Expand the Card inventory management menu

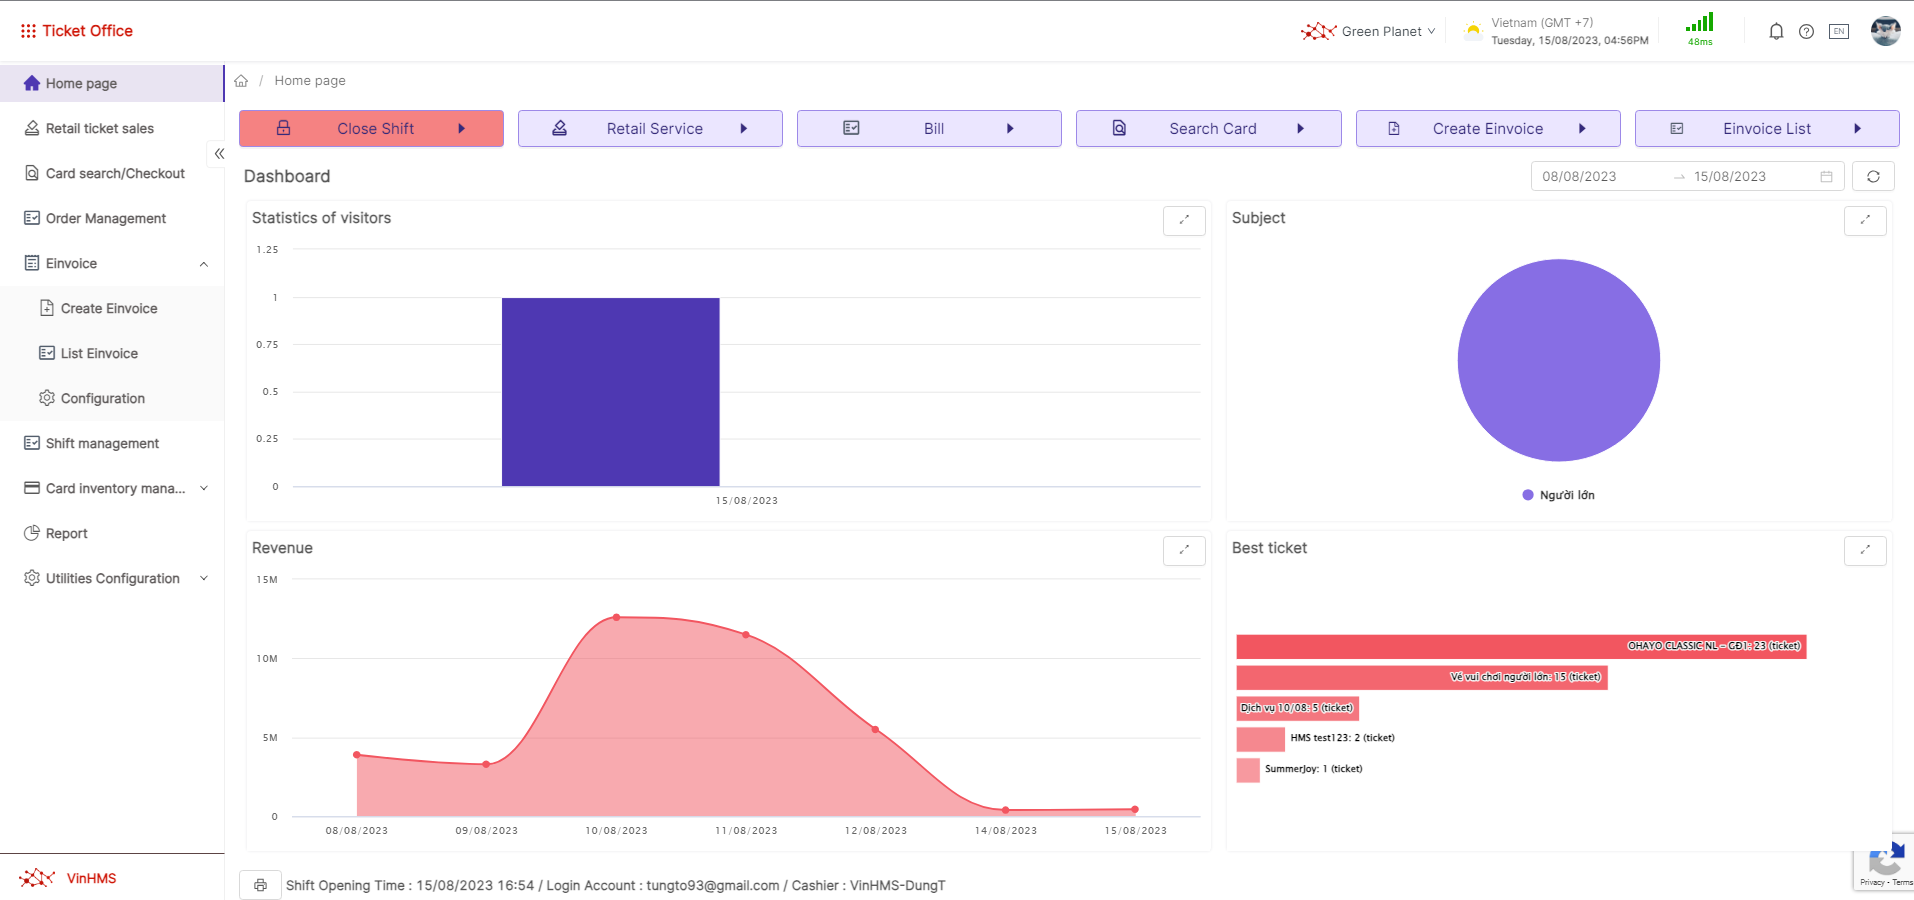204,489
